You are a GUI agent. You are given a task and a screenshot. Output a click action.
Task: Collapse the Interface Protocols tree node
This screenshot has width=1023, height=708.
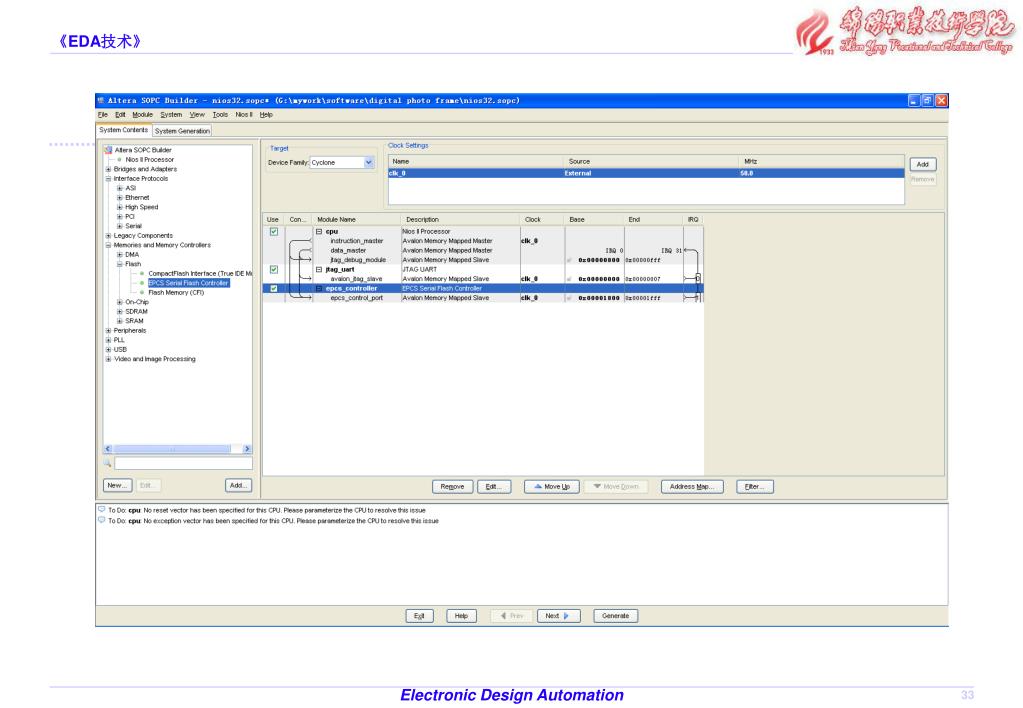point(108,179)
